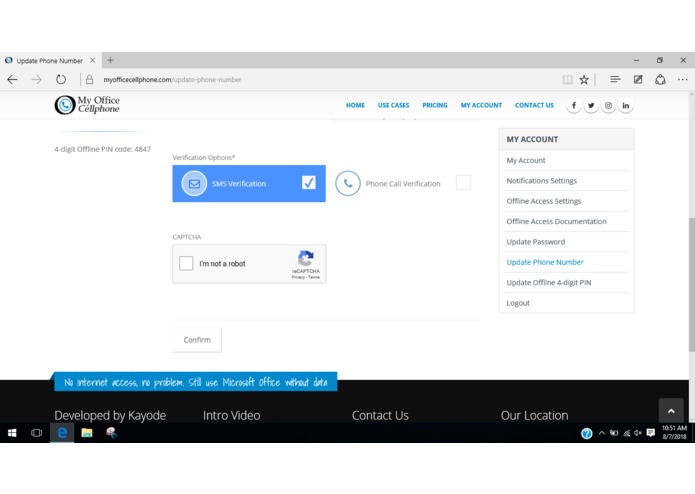Open the Windows Start menu
Screen dimensions: 695x494
click(12, 433)
